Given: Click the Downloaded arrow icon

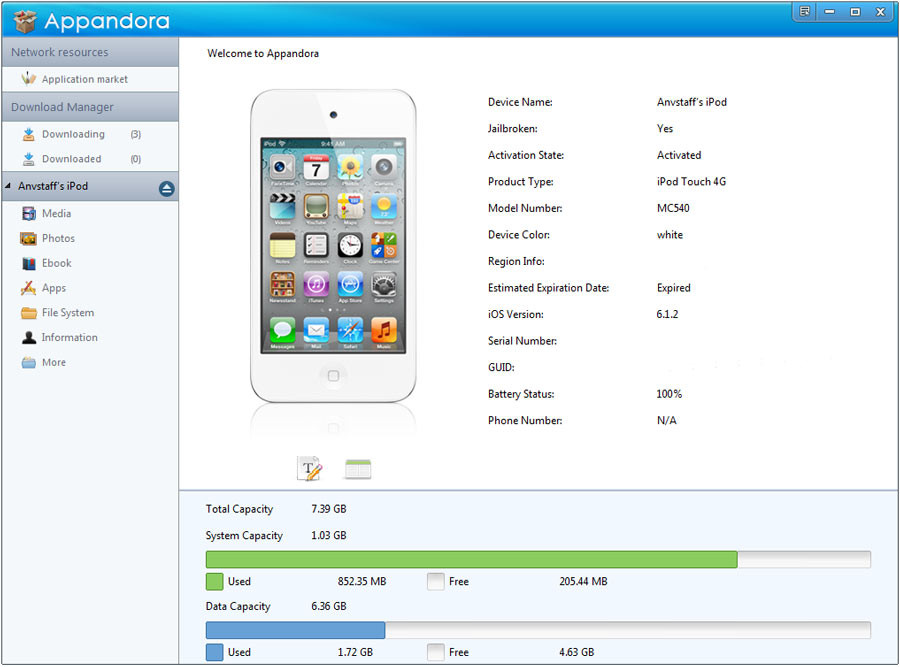Looking at the screenshot, I should (x=28, y=159).
